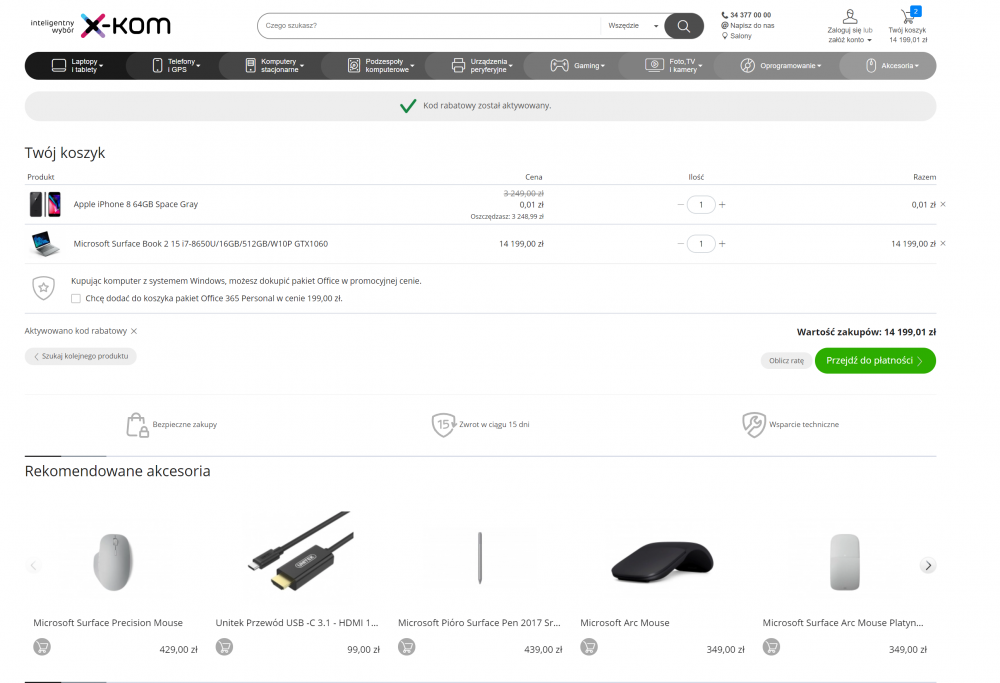Open the shopping cart icon in header
1000x683 pixels.
coord(908,16)
